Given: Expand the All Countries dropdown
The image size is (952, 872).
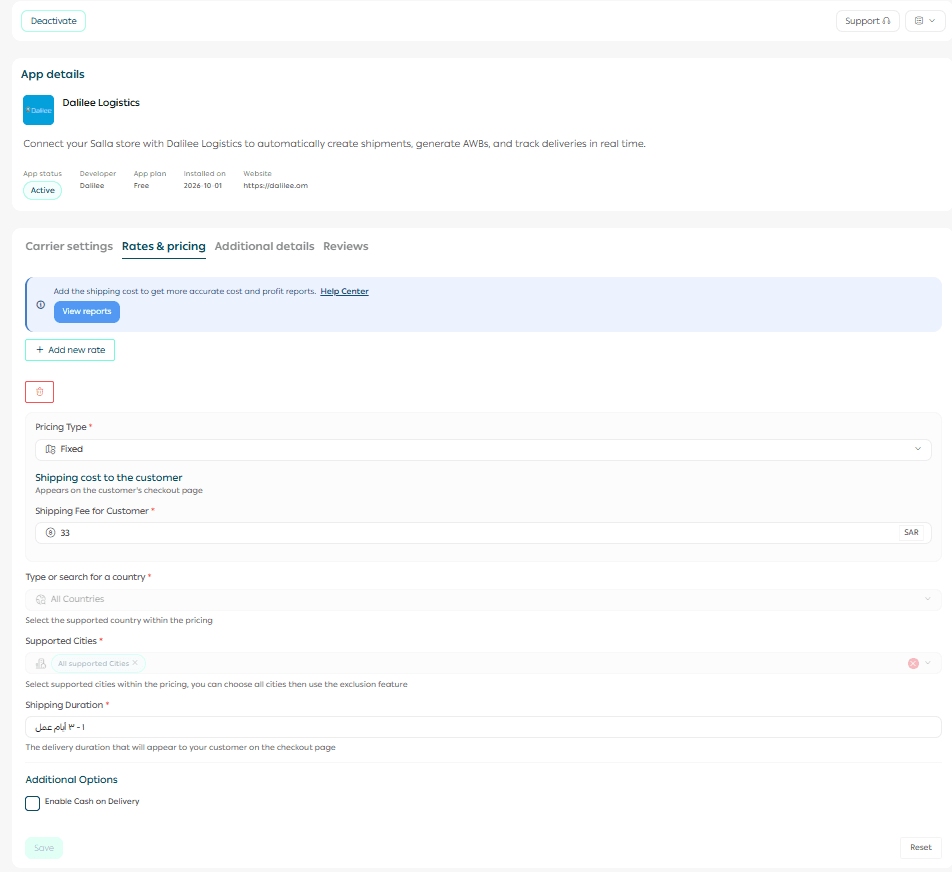Looking at the screenshot, I should pyautogui.click(x=483, y=599).
